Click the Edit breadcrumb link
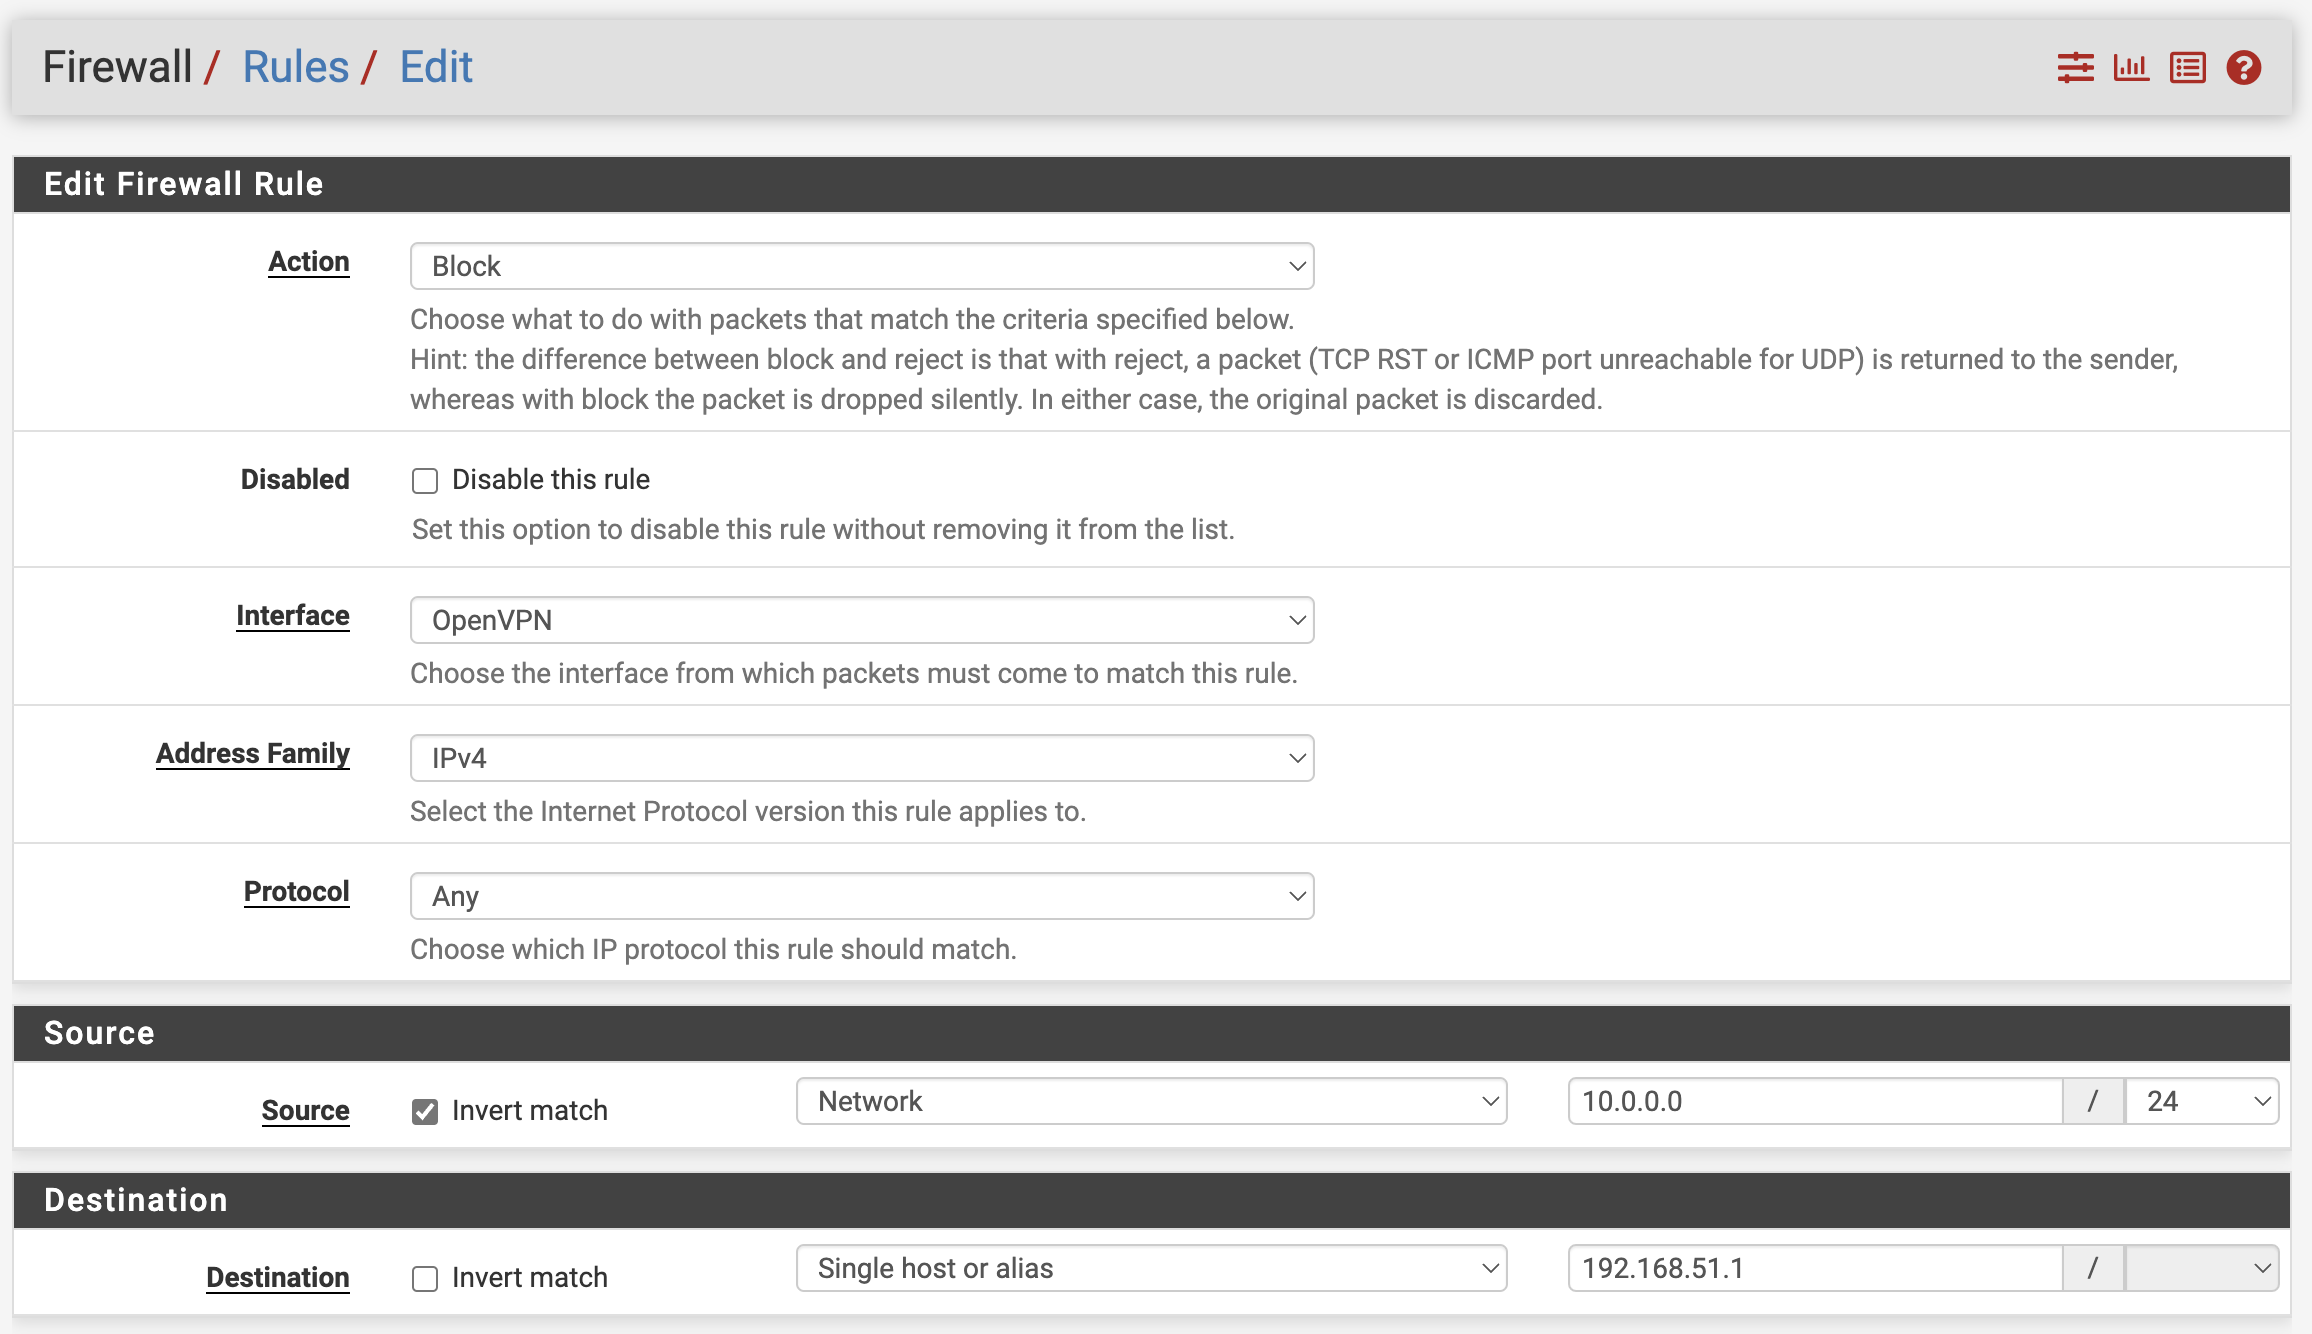This screenshot has height=1334, width=2312. click(436, 68)
